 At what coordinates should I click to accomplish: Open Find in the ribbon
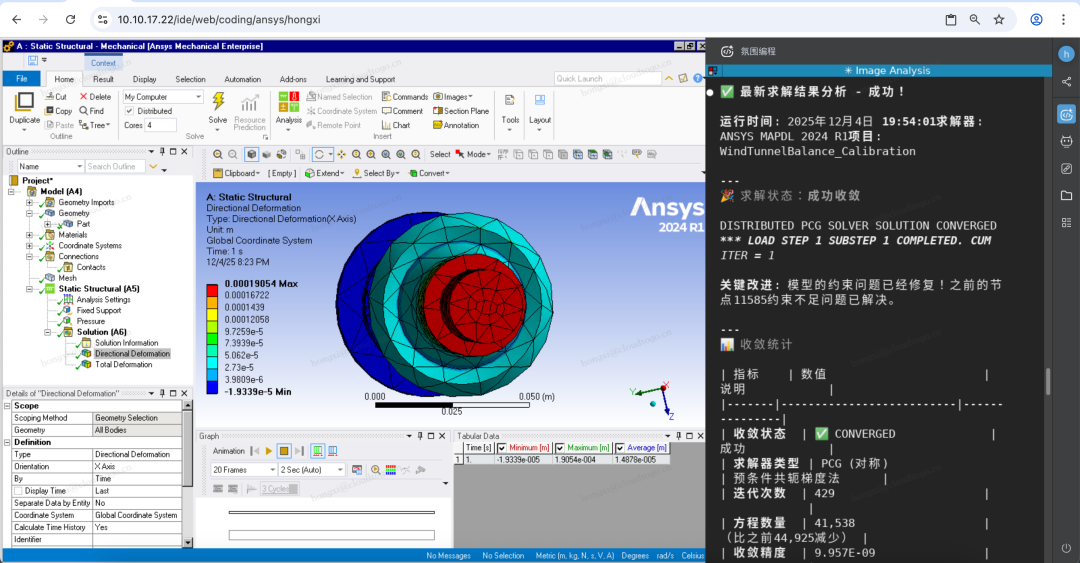click(92, 110)
